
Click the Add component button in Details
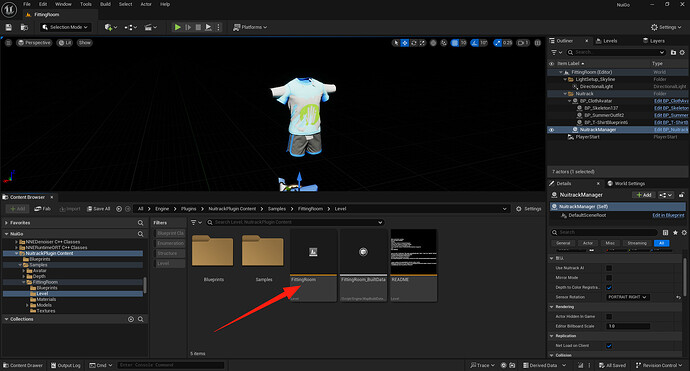(644, 195)
